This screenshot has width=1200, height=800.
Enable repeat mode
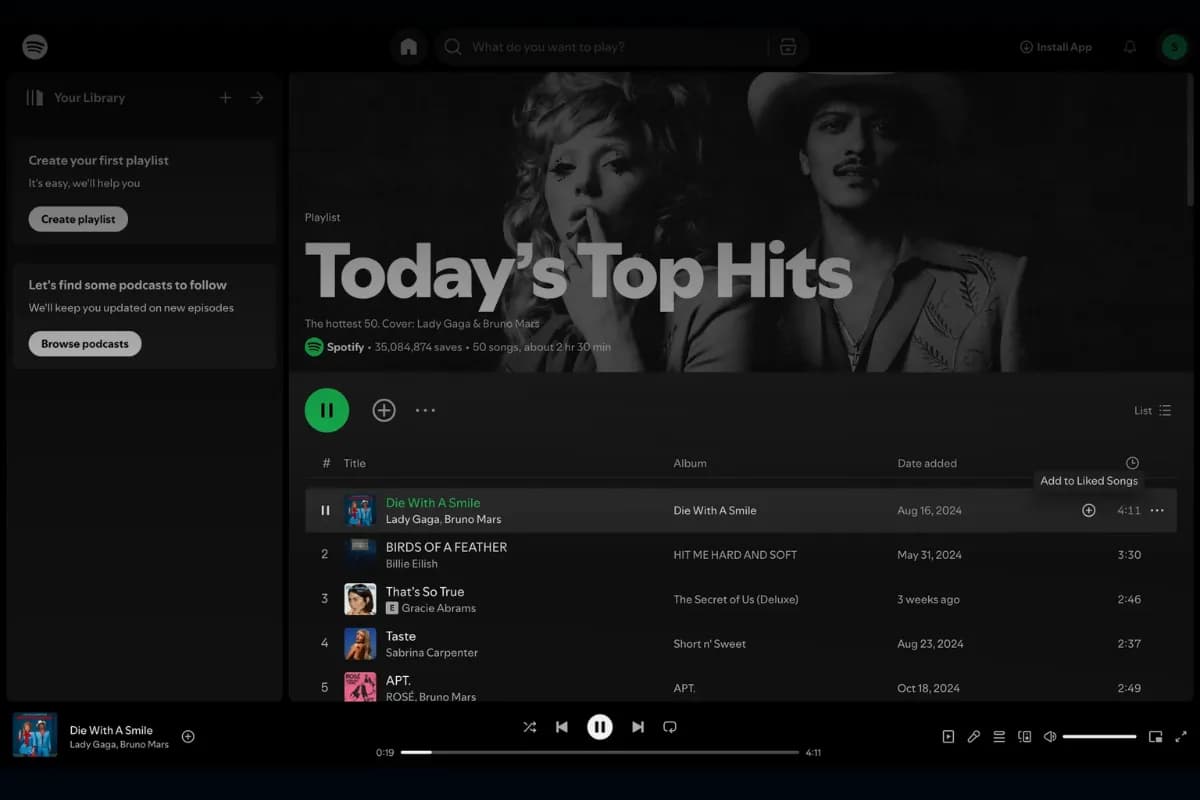tap(669, 727)
